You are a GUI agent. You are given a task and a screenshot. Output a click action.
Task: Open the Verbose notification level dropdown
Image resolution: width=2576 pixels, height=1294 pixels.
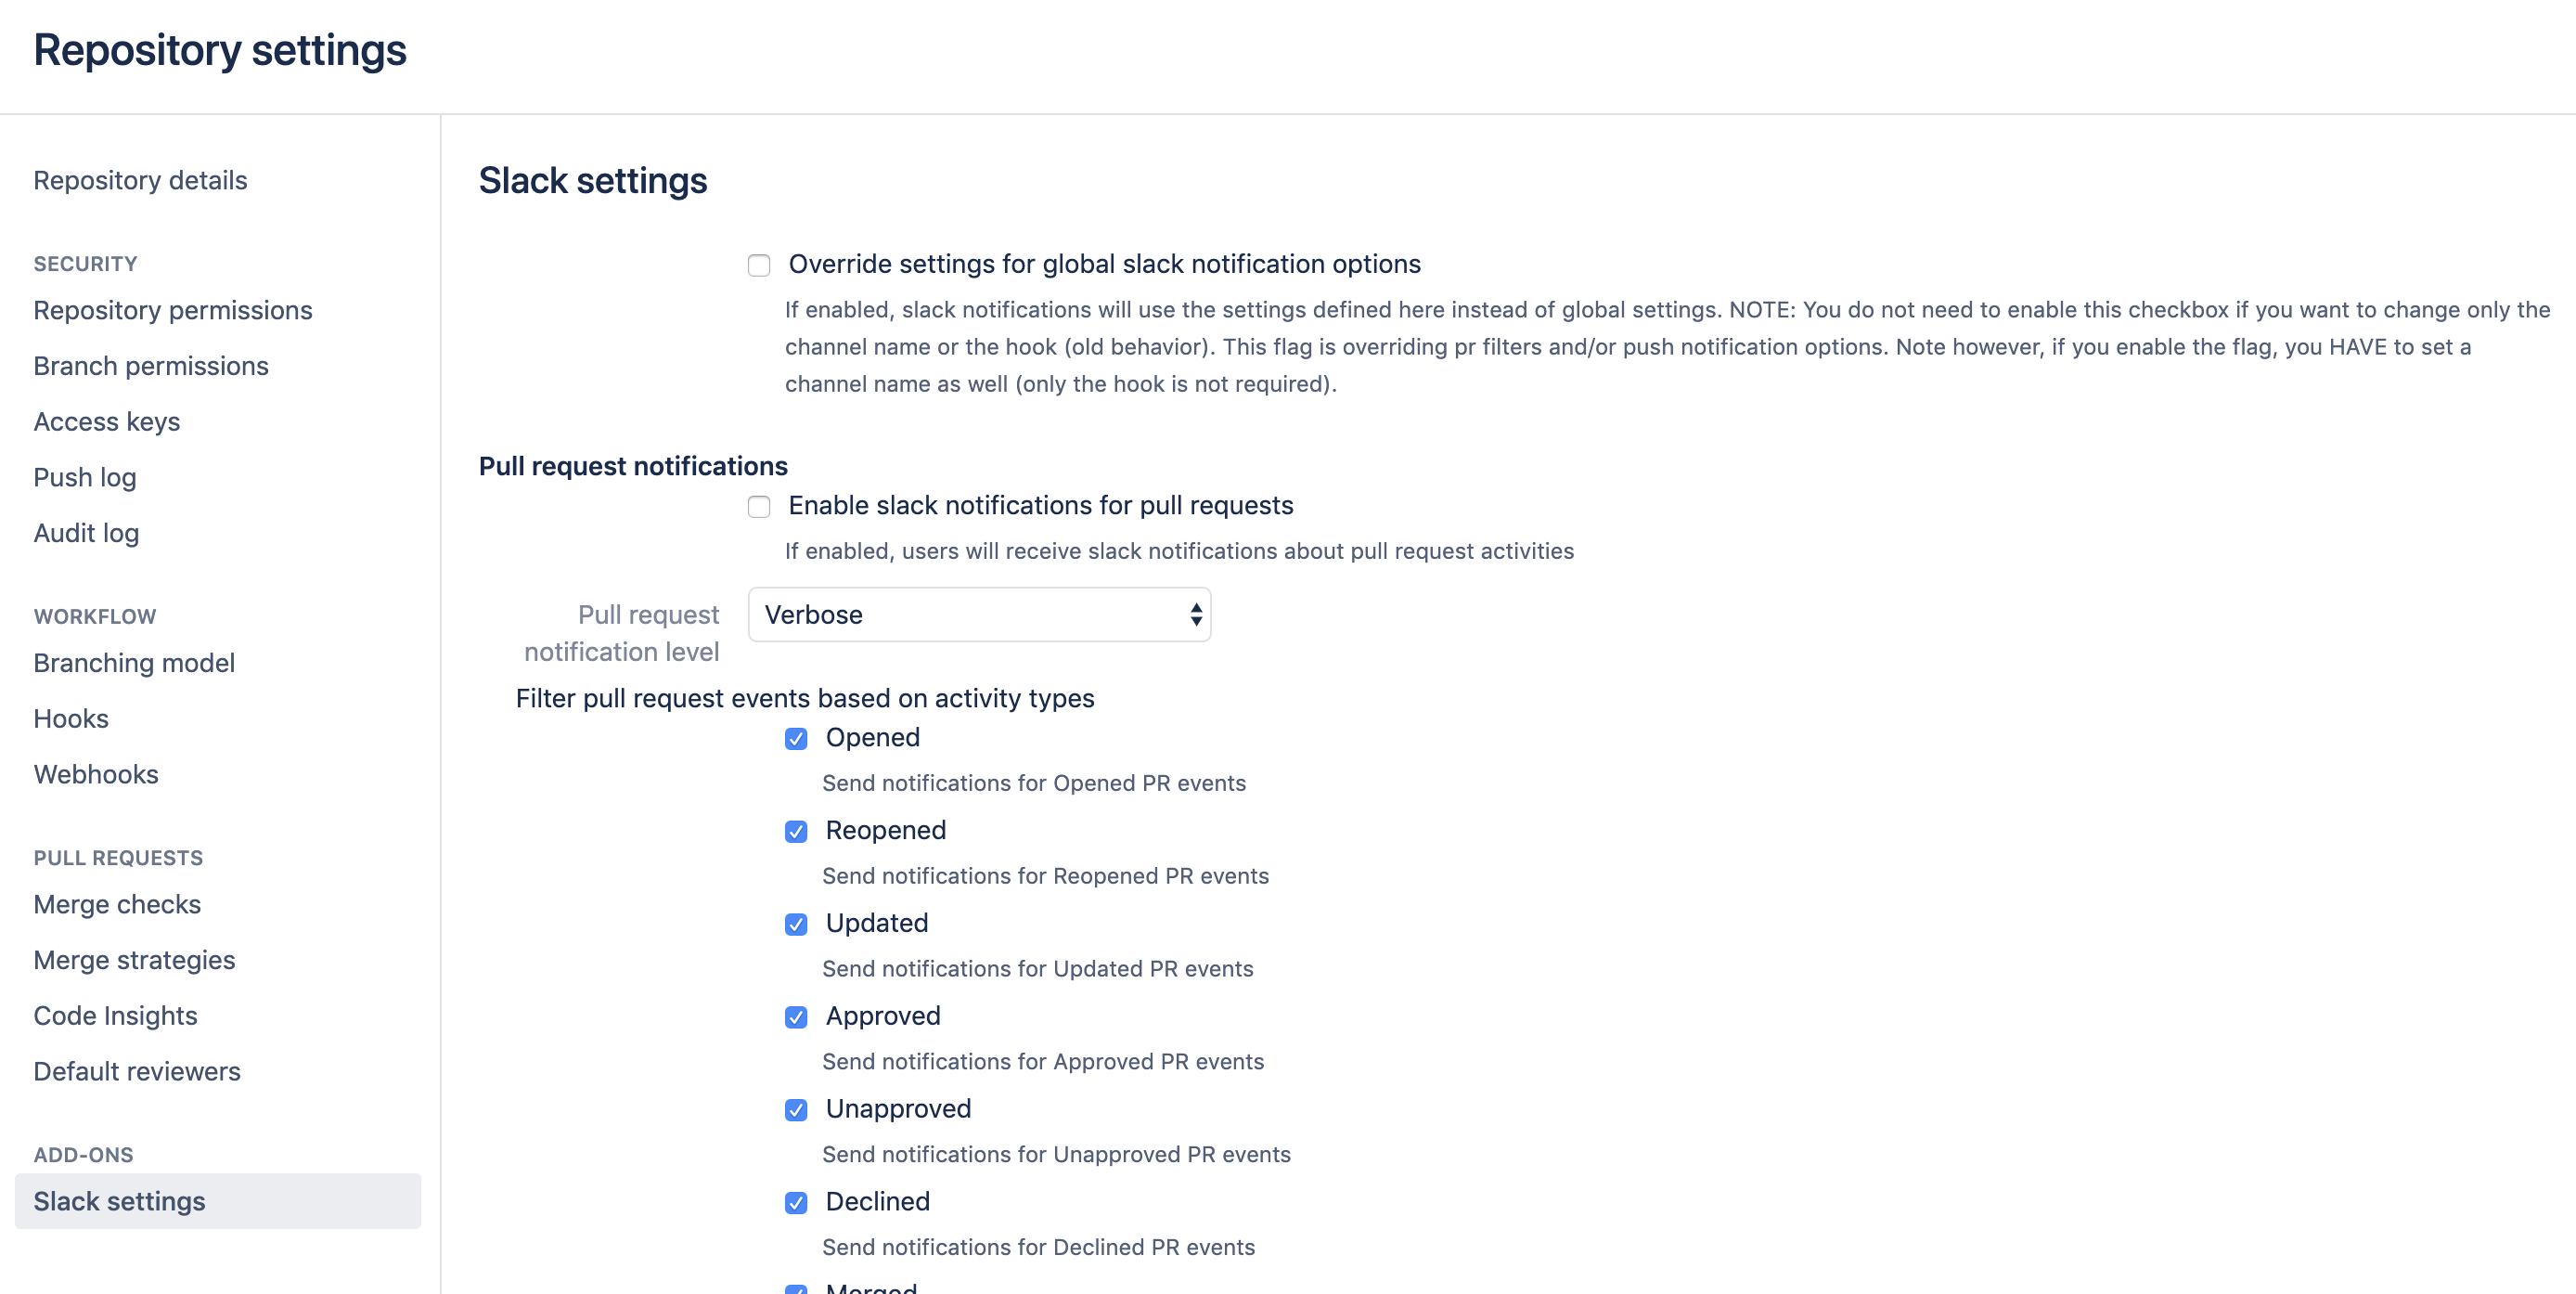pyautogui.click(x=978, y=615)
